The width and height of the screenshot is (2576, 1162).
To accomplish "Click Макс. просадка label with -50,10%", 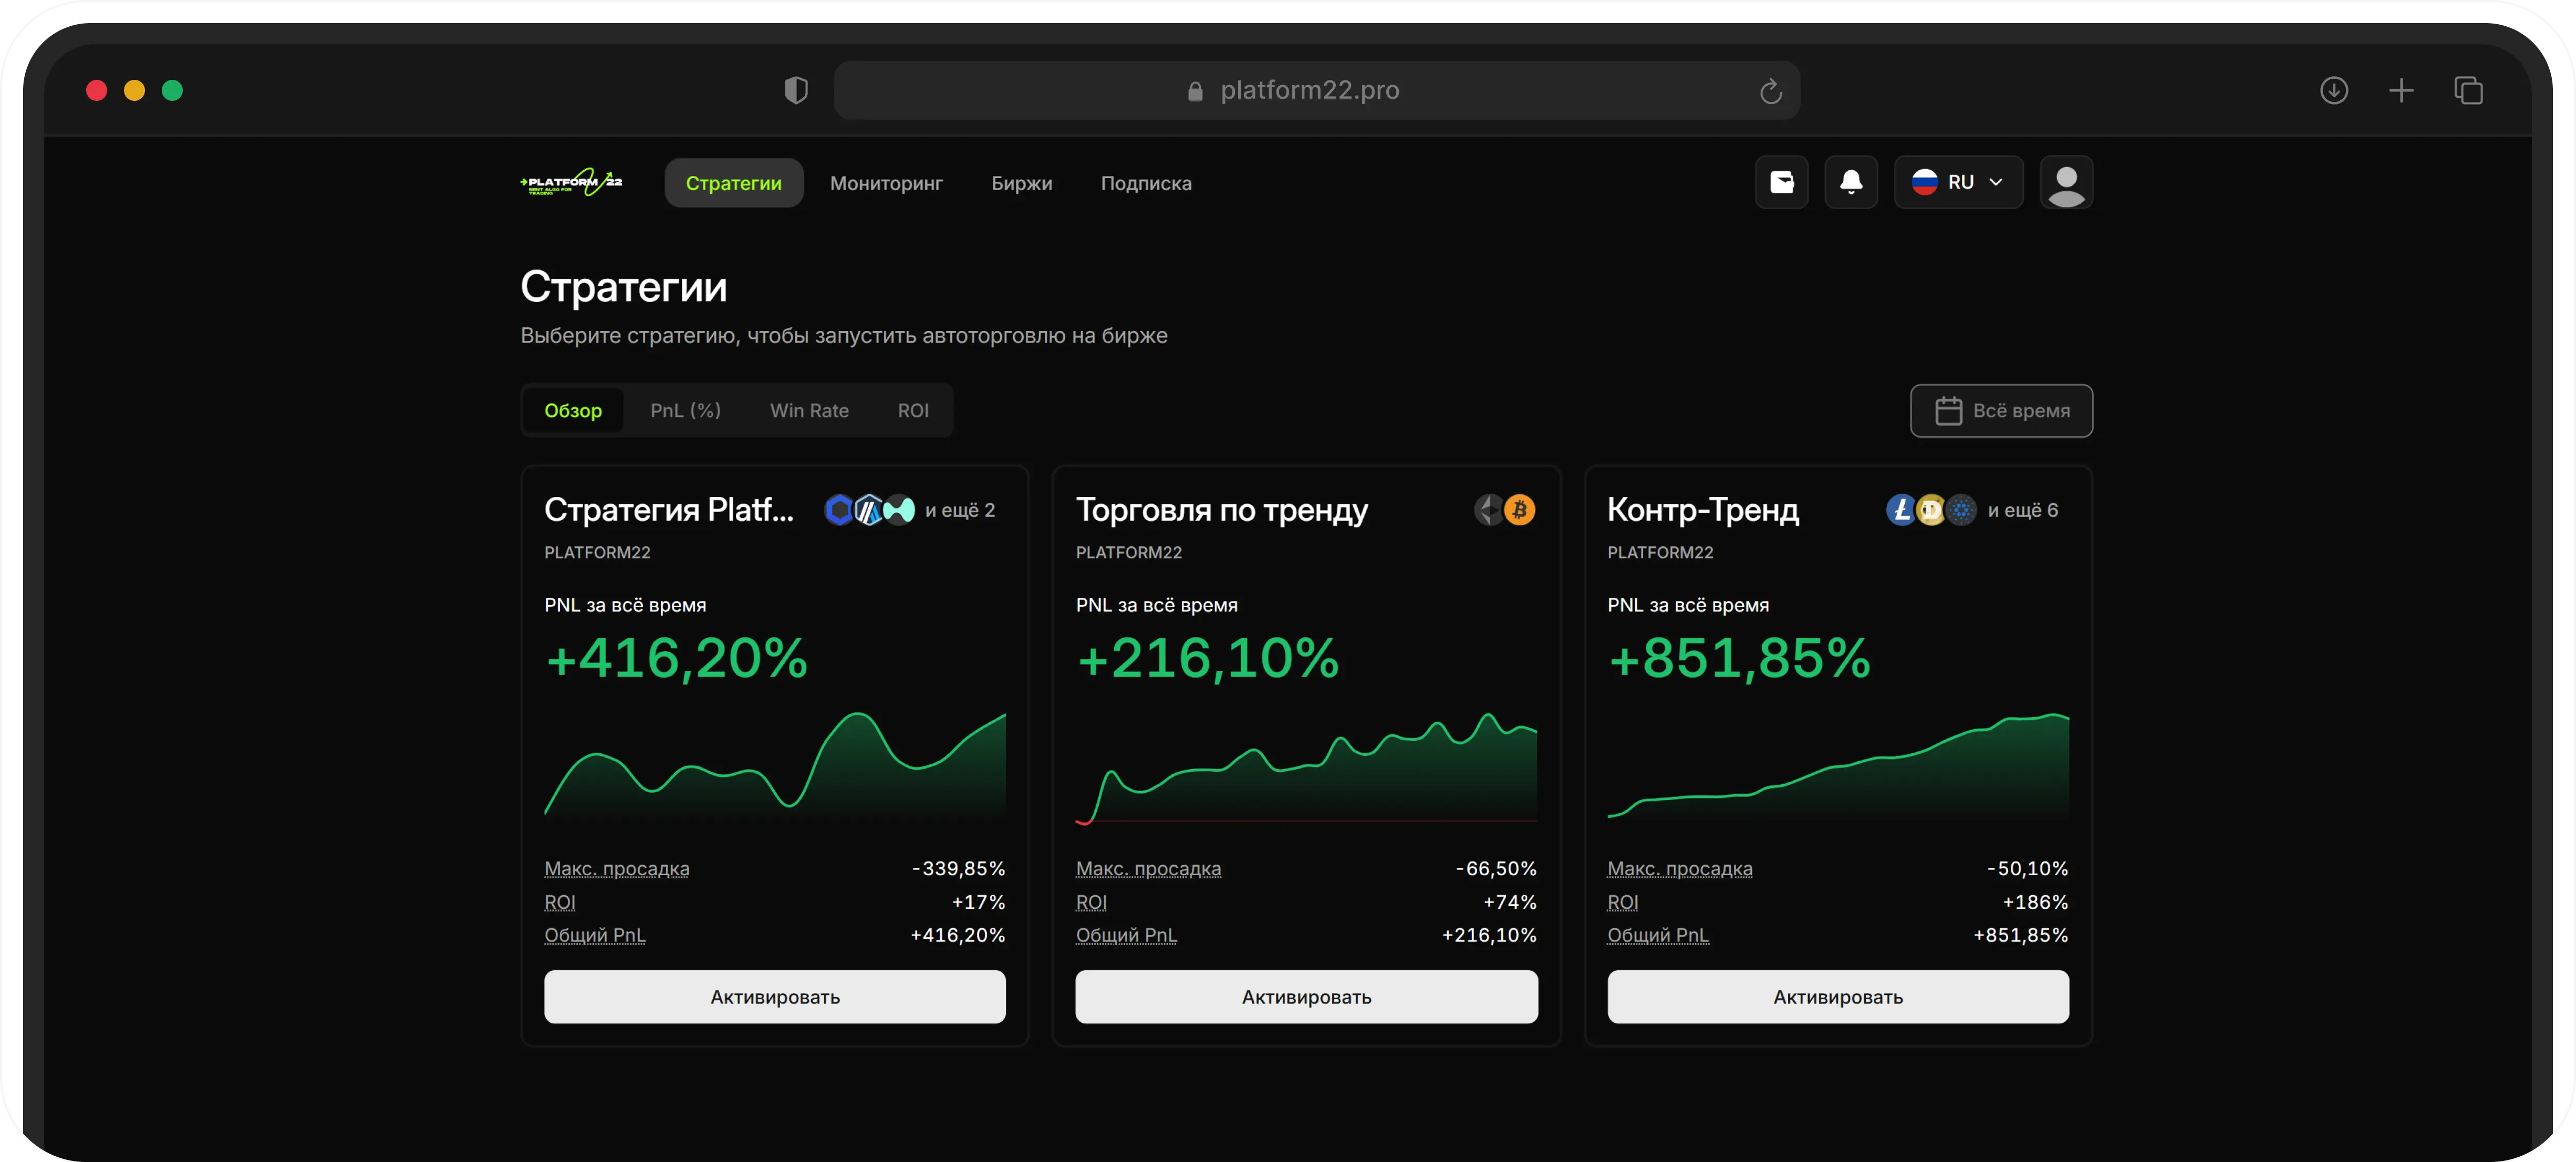I will pos(1679,868).
